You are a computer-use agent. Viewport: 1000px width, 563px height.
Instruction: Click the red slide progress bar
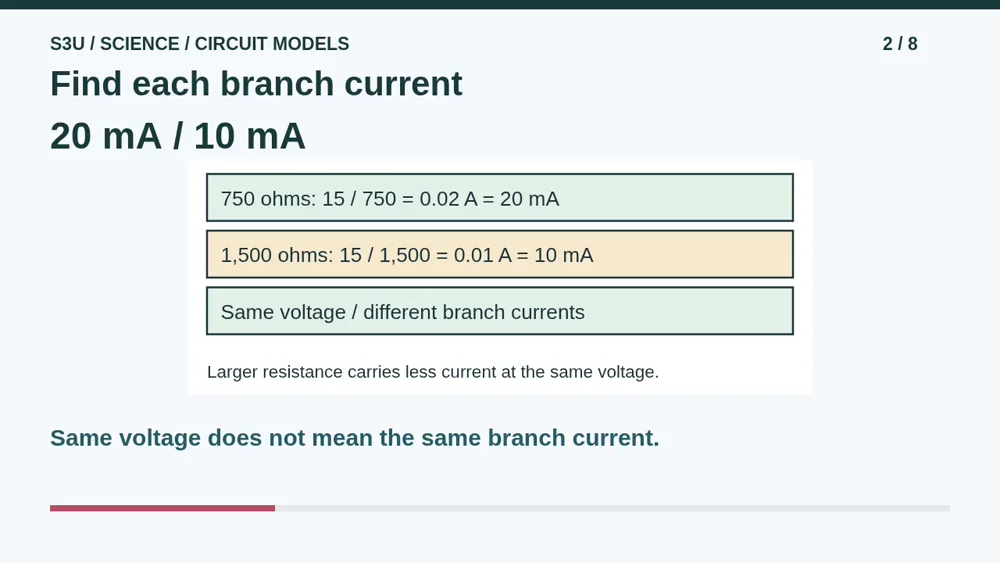(163, 508)
